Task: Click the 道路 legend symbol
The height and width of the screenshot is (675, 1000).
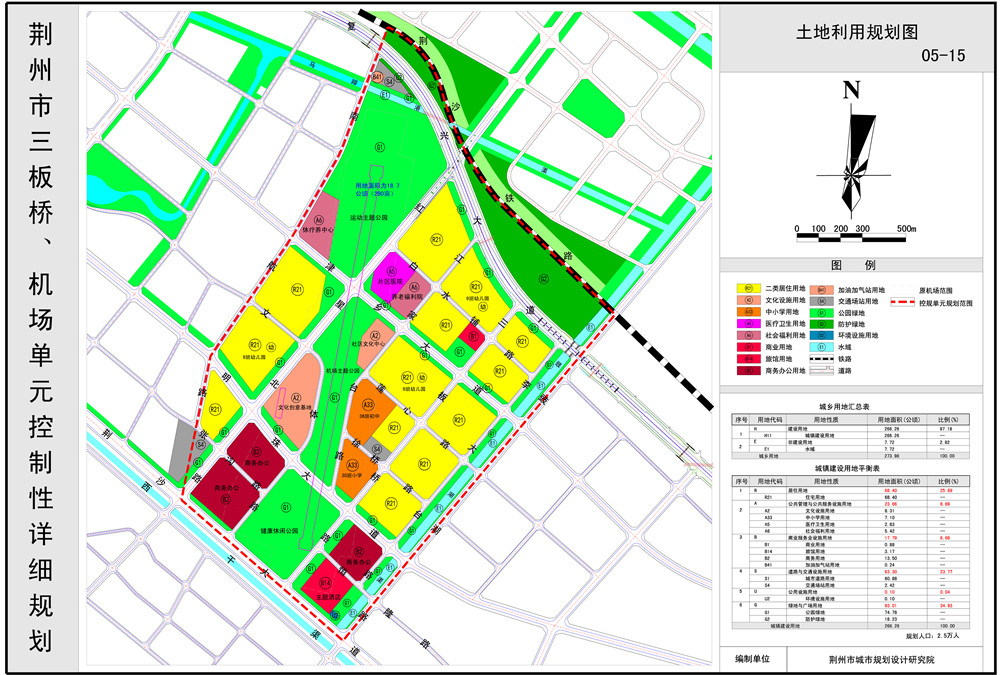Action: tap(822, 370)
